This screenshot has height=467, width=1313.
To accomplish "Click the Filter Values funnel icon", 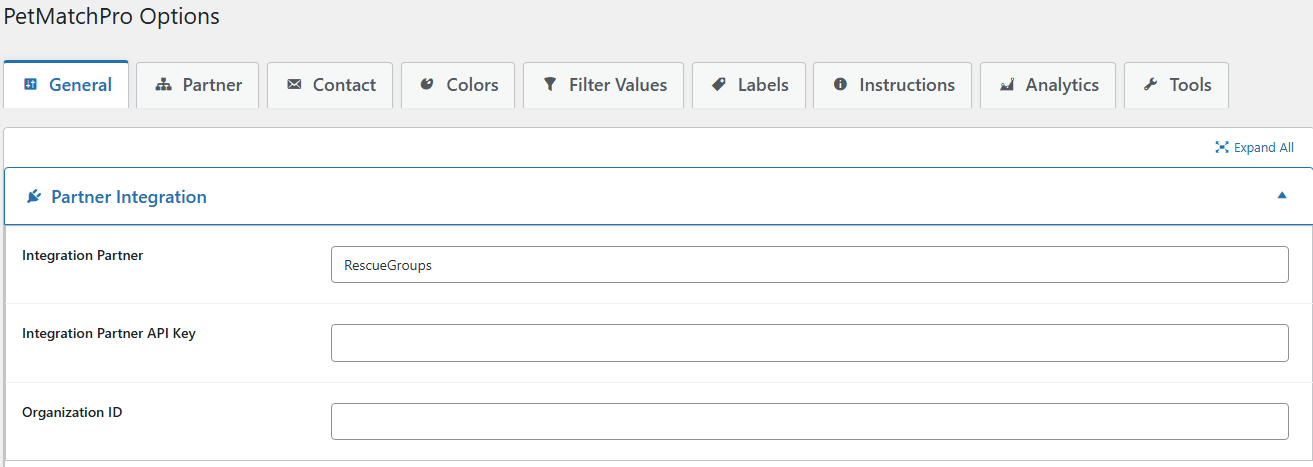I will (550, 85).
